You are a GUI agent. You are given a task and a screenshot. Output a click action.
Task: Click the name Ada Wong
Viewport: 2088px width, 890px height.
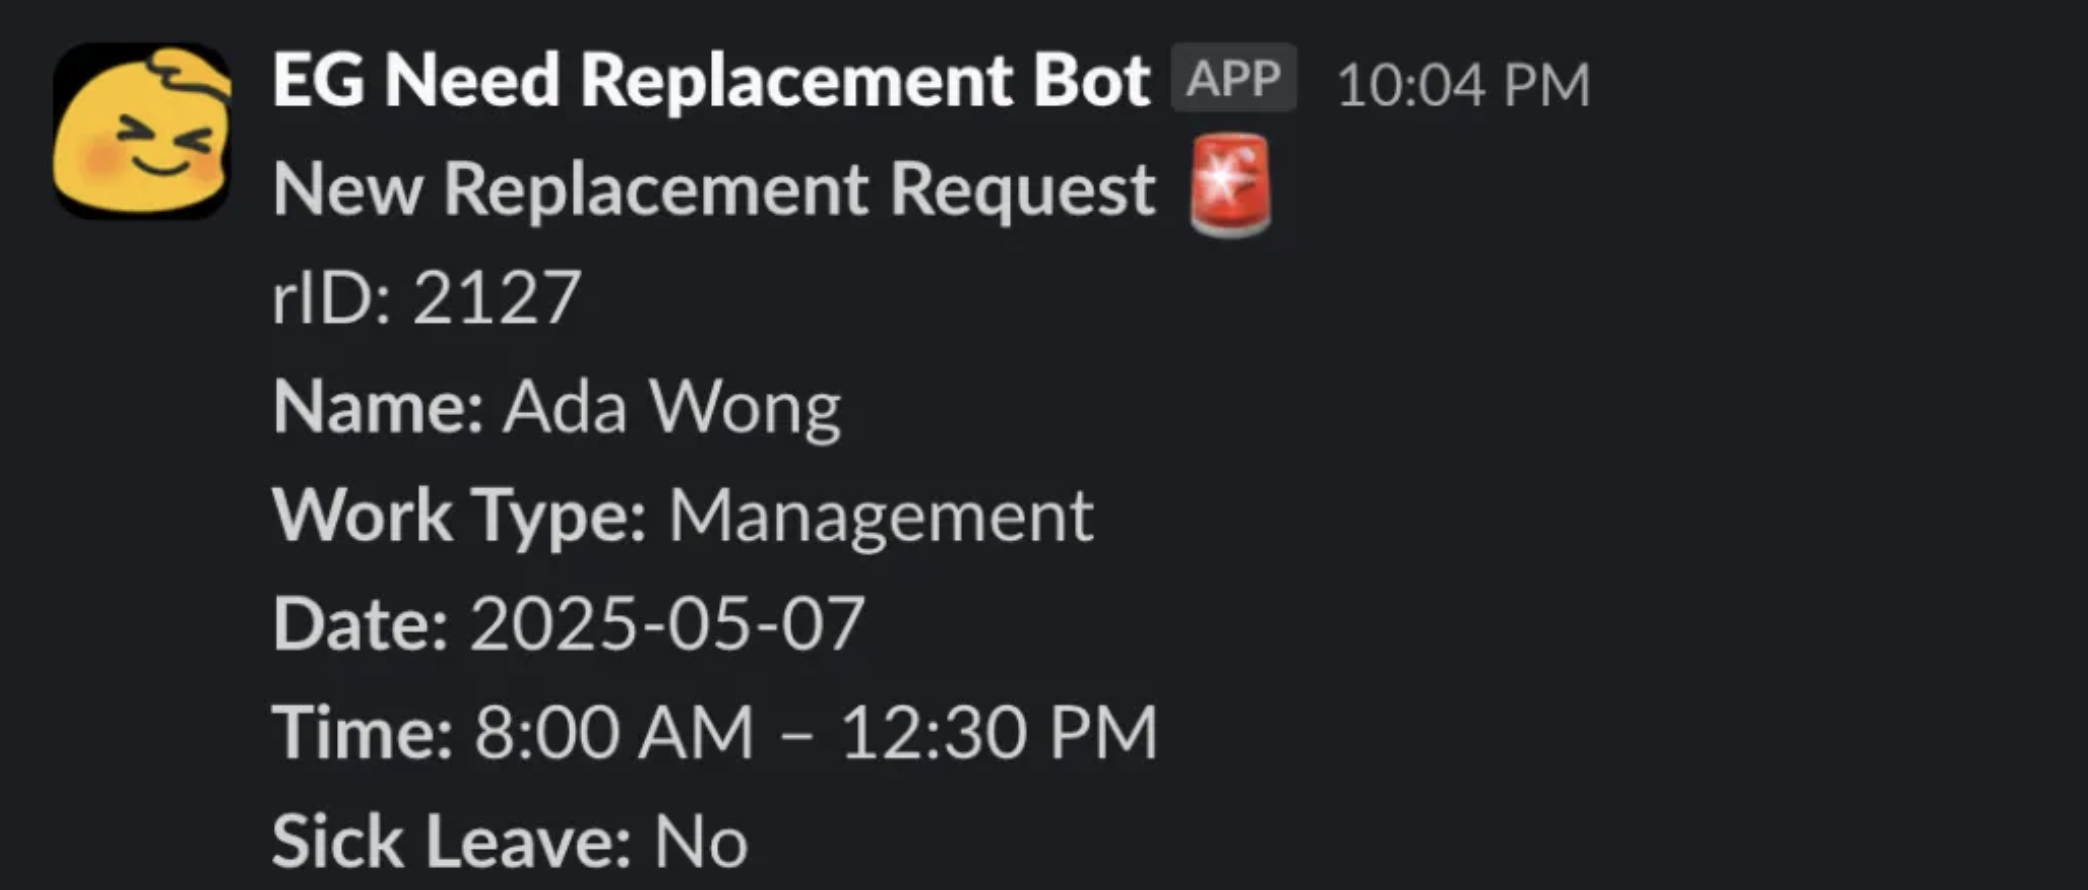tap(670, 406)
